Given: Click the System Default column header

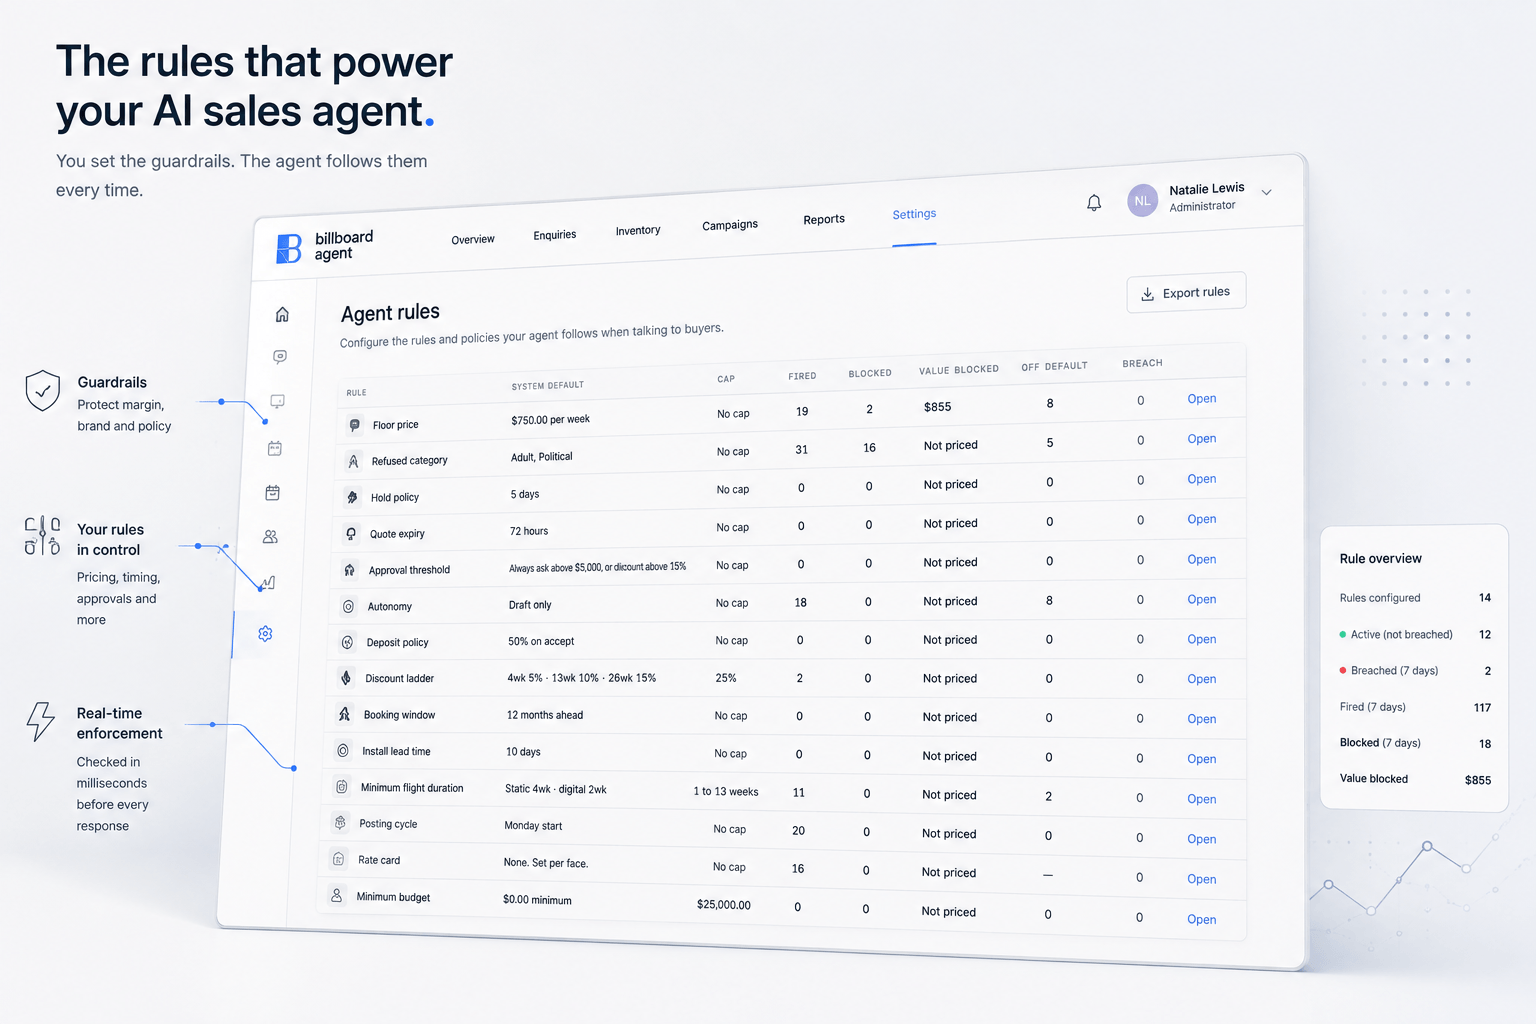Looking at the screenshot, I should 547,386.
